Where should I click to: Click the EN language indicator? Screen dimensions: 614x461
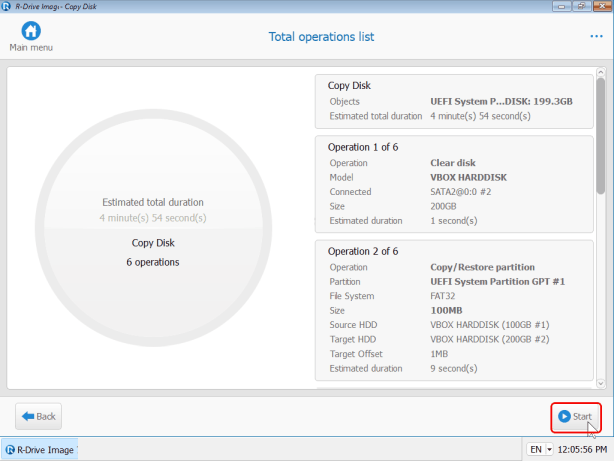536,449
